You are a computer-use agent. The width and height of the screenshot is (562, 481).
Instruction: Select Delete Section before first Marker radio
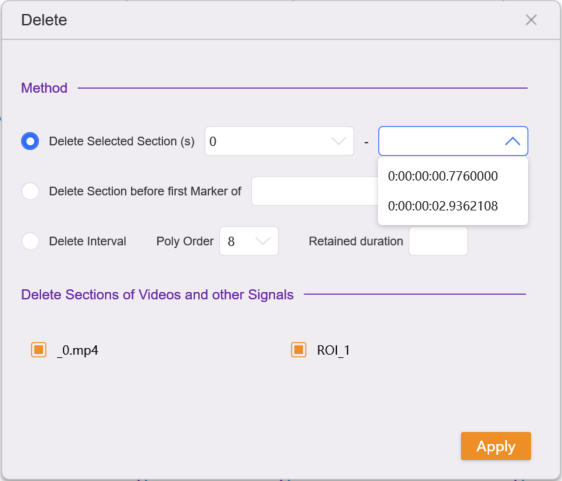point(30,191)
